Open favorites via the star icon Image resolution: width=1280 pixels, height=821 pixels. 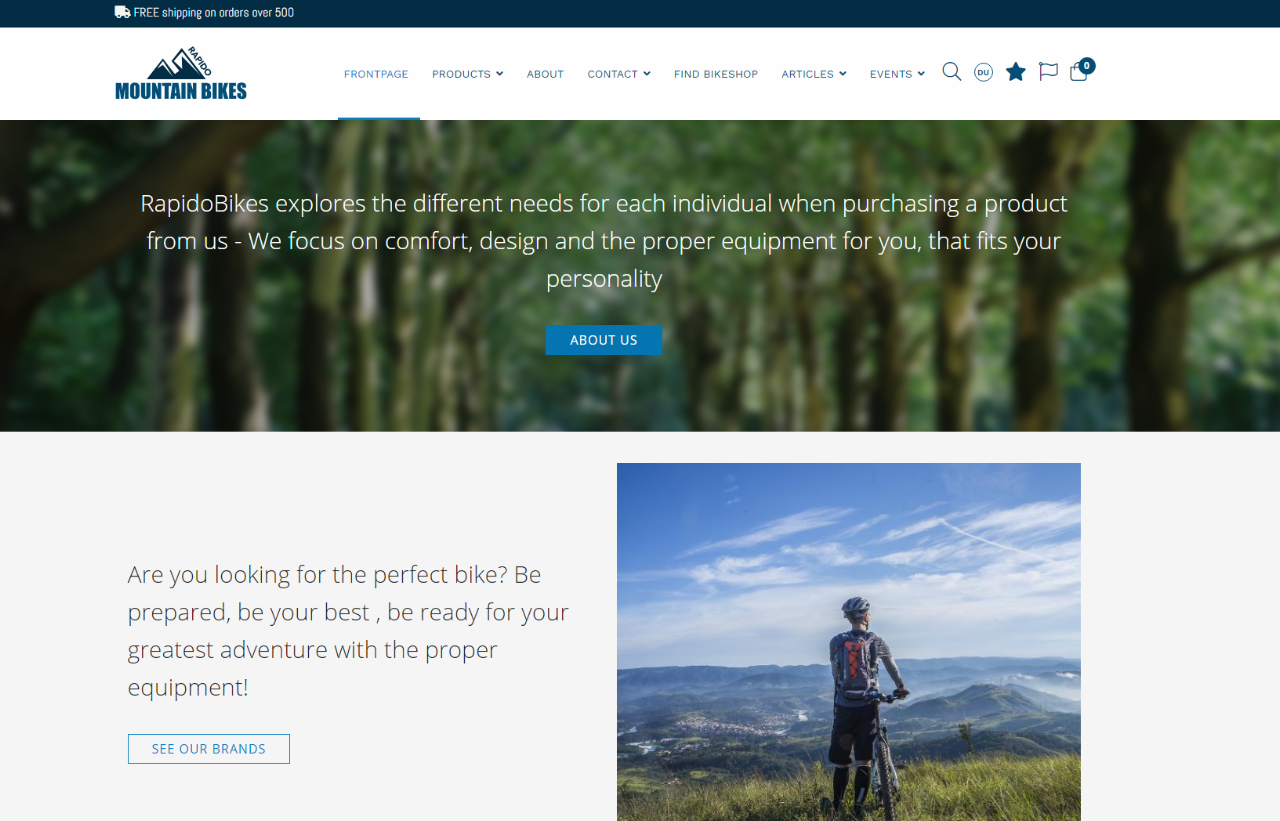click(1016, 72)
